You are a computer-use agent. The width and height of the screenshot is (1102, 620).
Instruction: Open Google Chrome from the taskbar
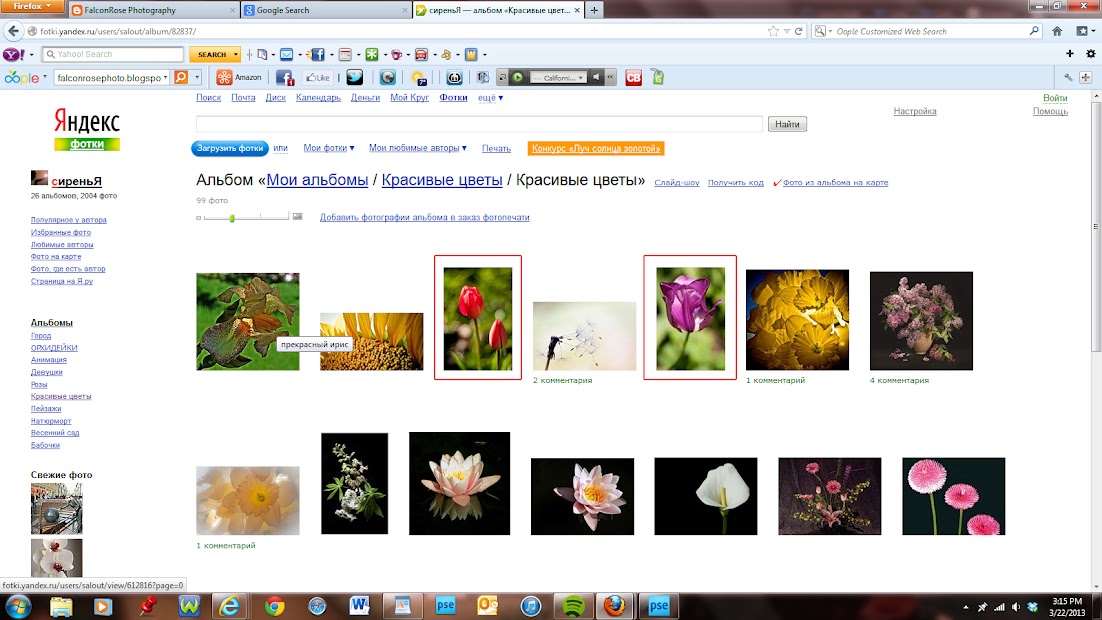pyautogui.click(x=275, y=606)
